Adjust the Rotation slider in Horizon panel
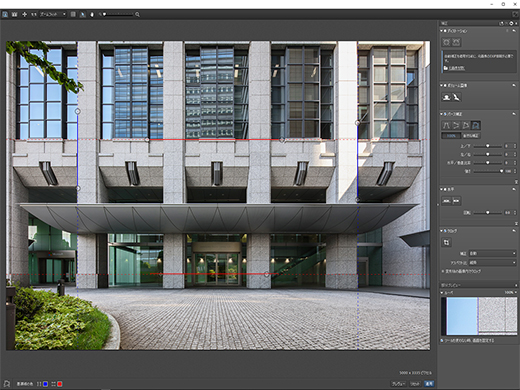 coord(488,213)
